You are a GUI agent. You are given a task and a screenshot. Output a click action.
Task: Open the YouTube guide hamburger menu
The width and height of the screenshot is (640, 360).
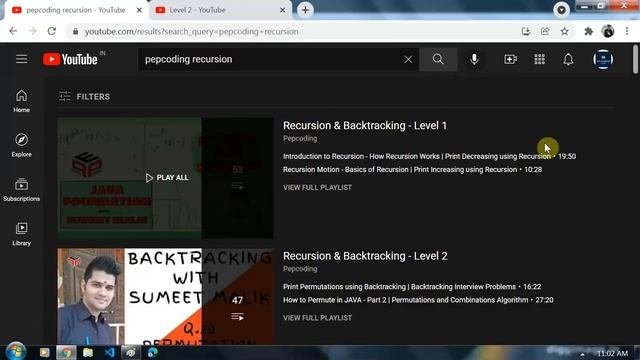[x=22, y=59]
